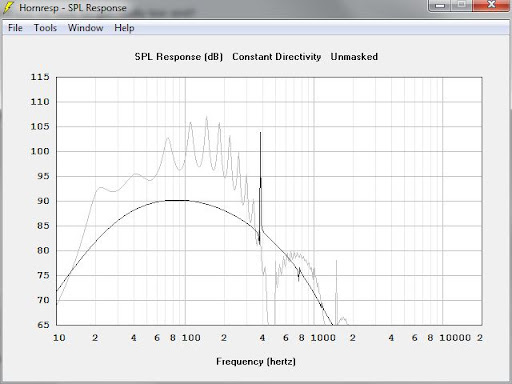Click the 115 dB label on vertical axis
The height and width of the screenshot is (384, 512).
[40, 77]
